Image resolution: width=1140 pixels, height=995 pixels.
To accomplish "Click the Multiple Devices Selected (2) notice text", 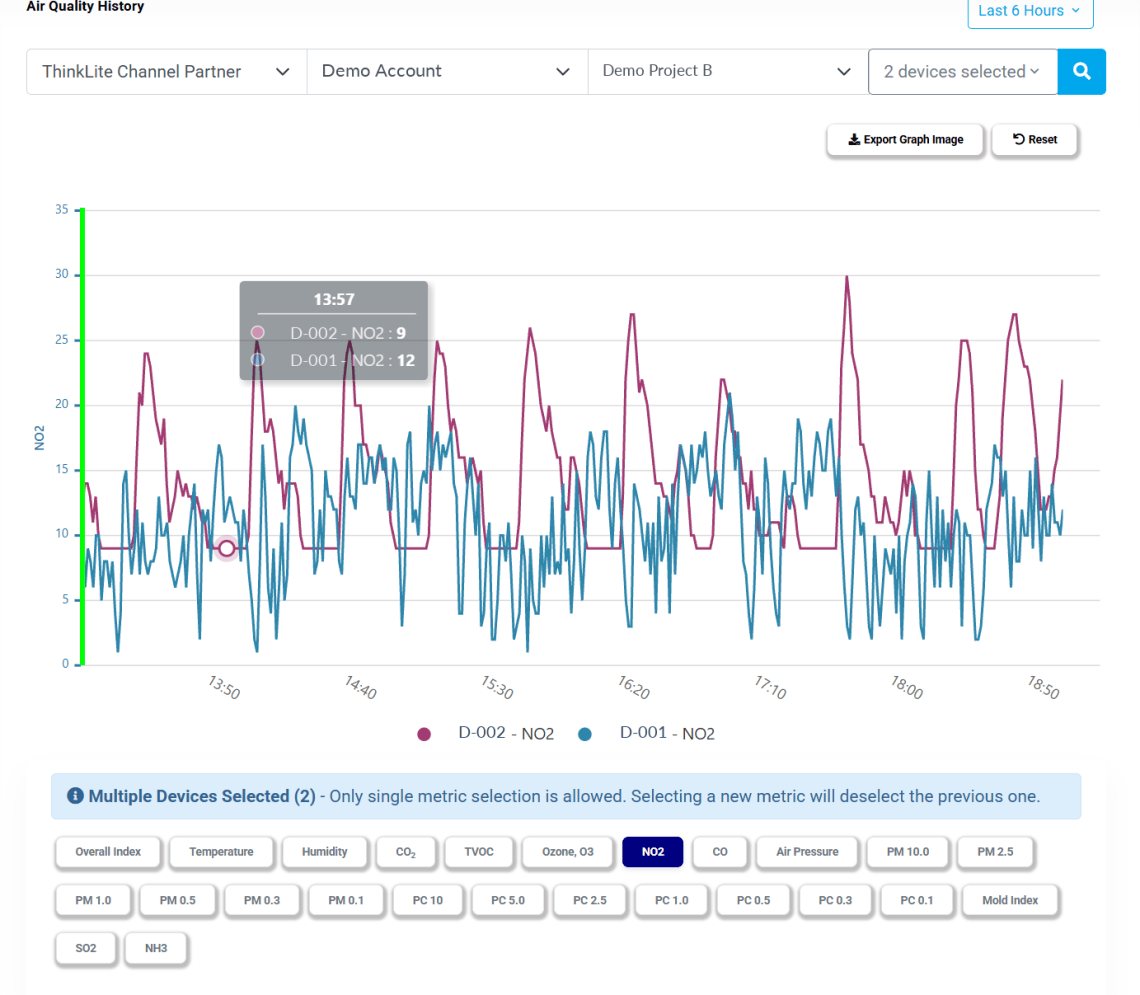I will coord(202,796).
